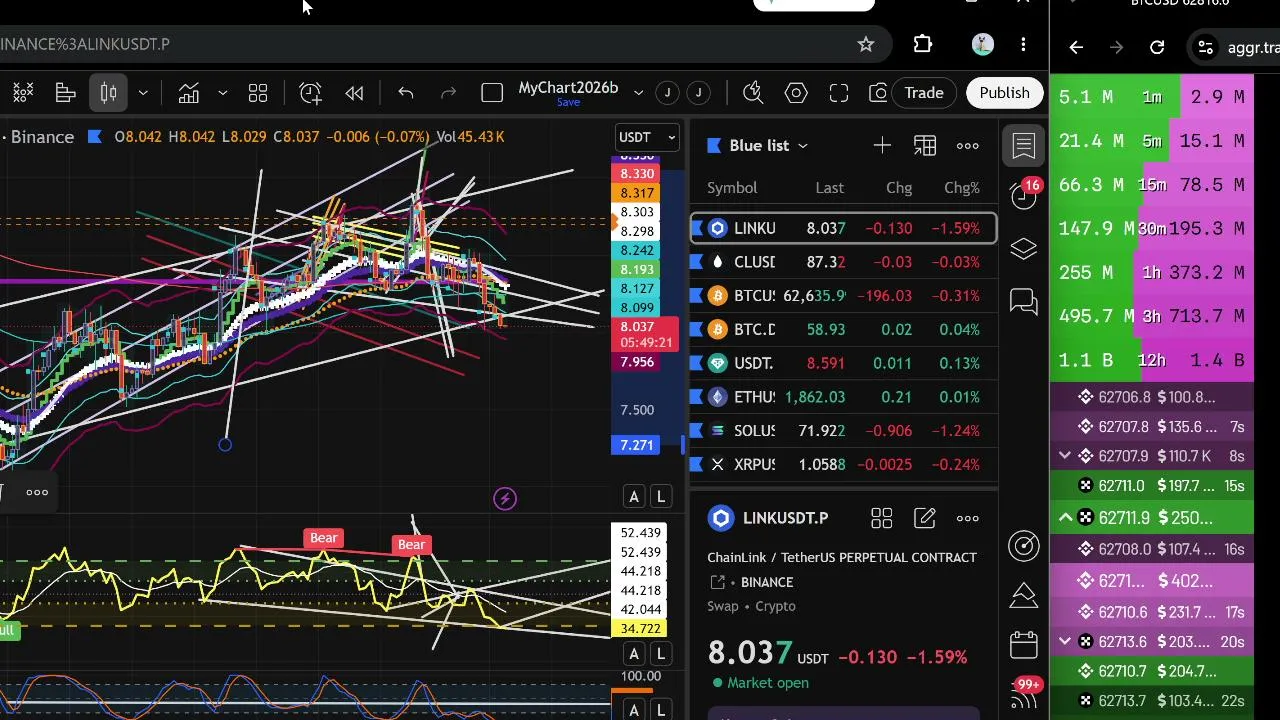Sort watchlist by the Last column header

(829, 188)
